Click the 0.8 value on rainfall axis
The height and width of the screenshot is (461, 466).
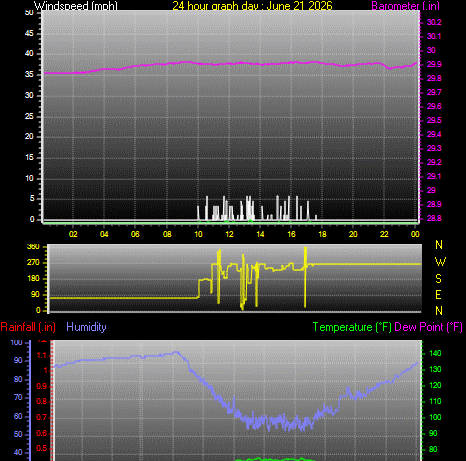(42, 401)
